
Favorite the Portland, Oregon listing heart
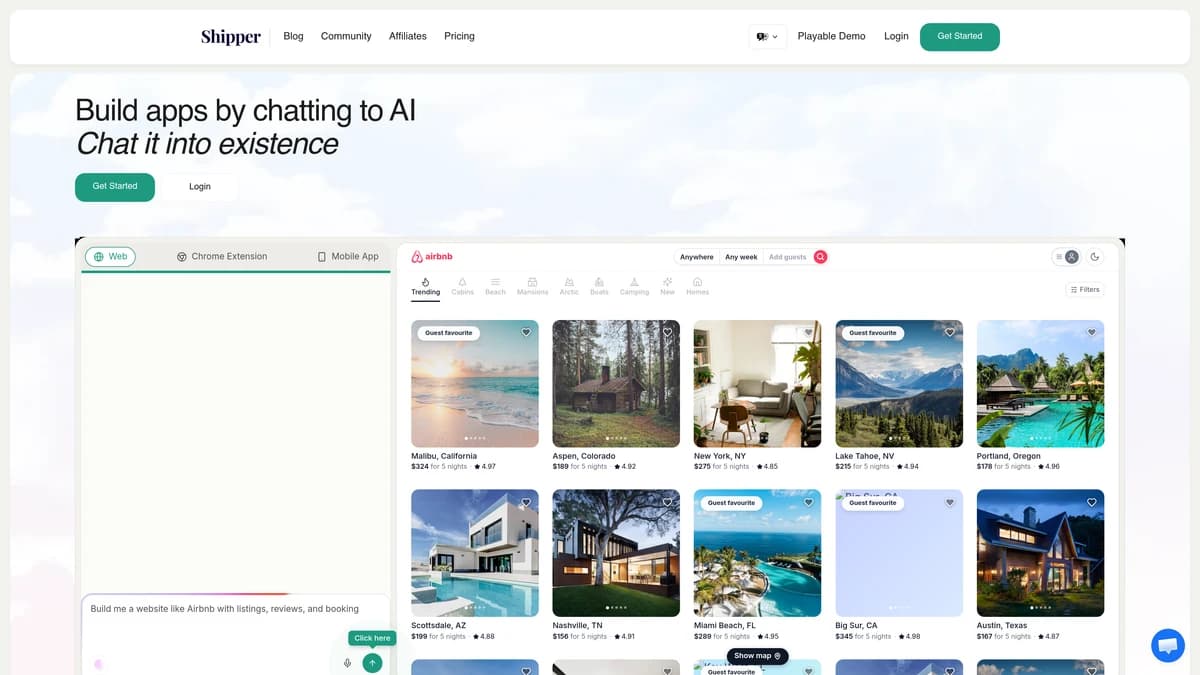pos(1092,333)
